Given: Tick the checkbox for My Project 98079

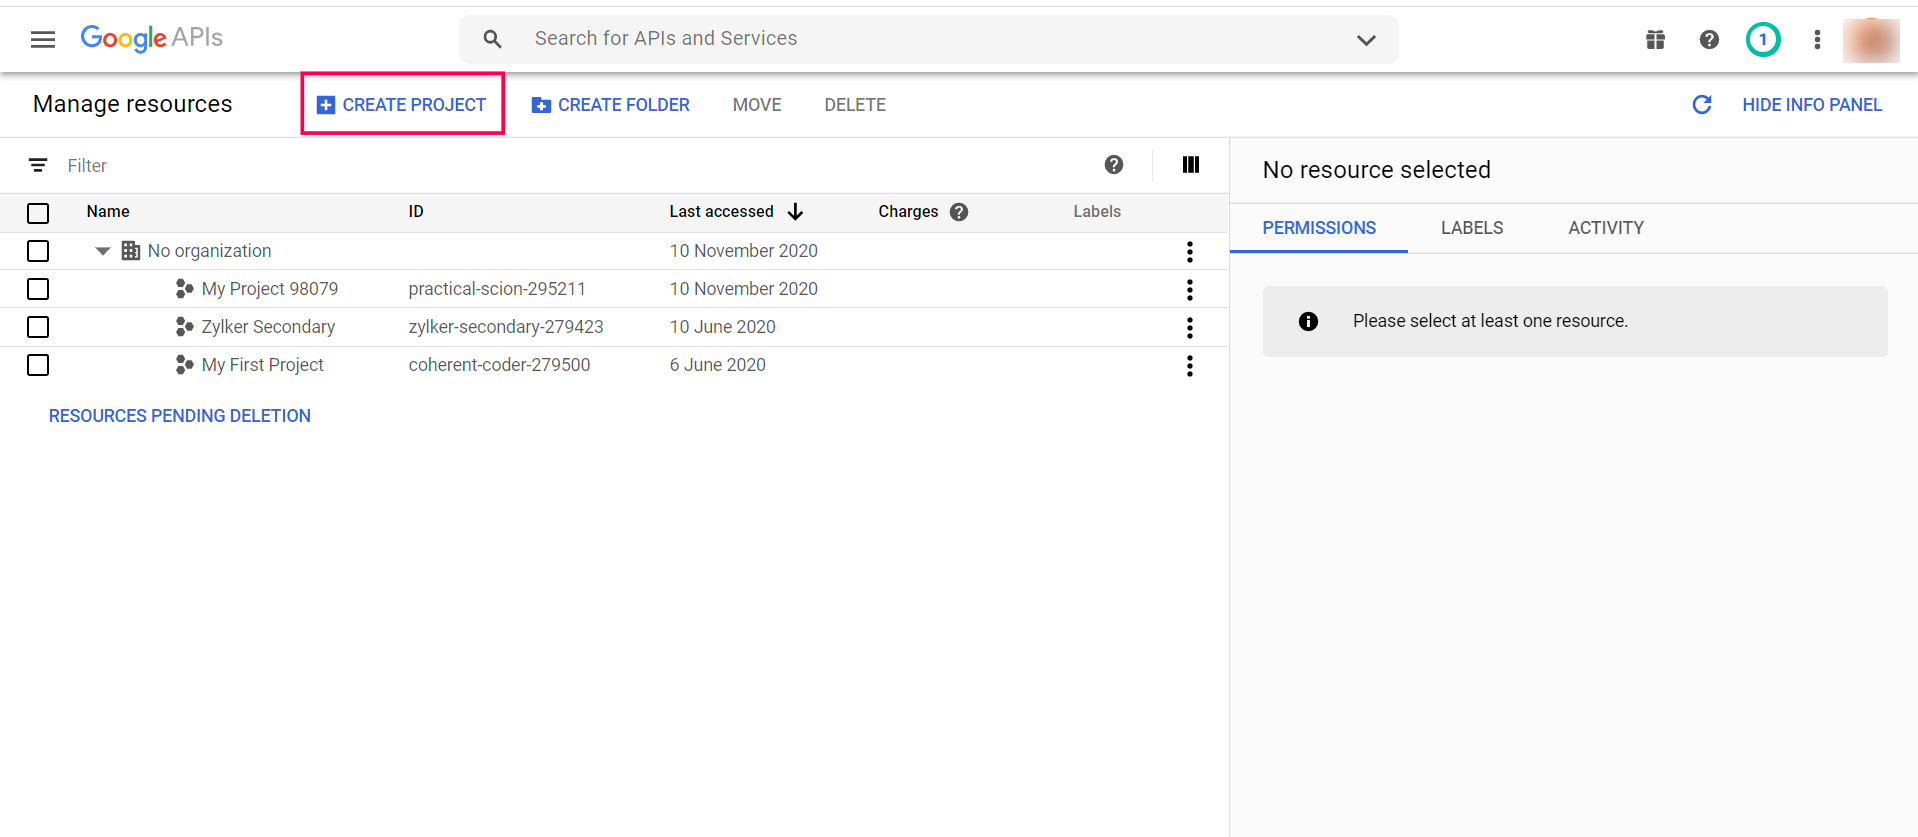Looking at the screenshot, I should [38, 289].
